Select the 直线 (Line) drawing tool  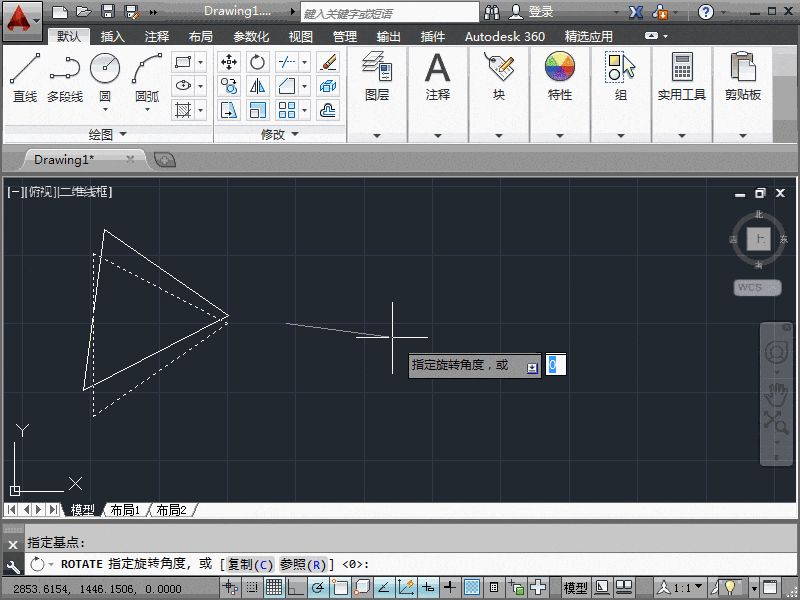click(x=22, y=75)
